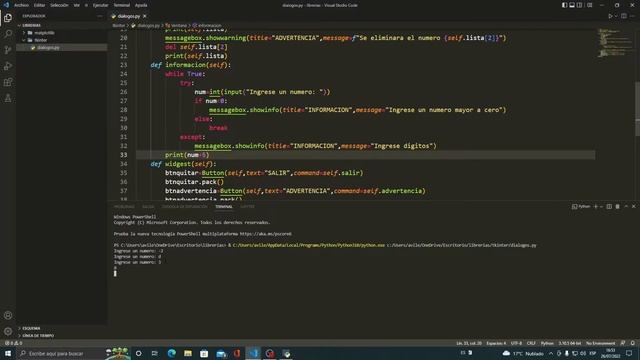Open the Ver menu
The width and height of the screenshot is (640, 360).
tap(77, 5)
